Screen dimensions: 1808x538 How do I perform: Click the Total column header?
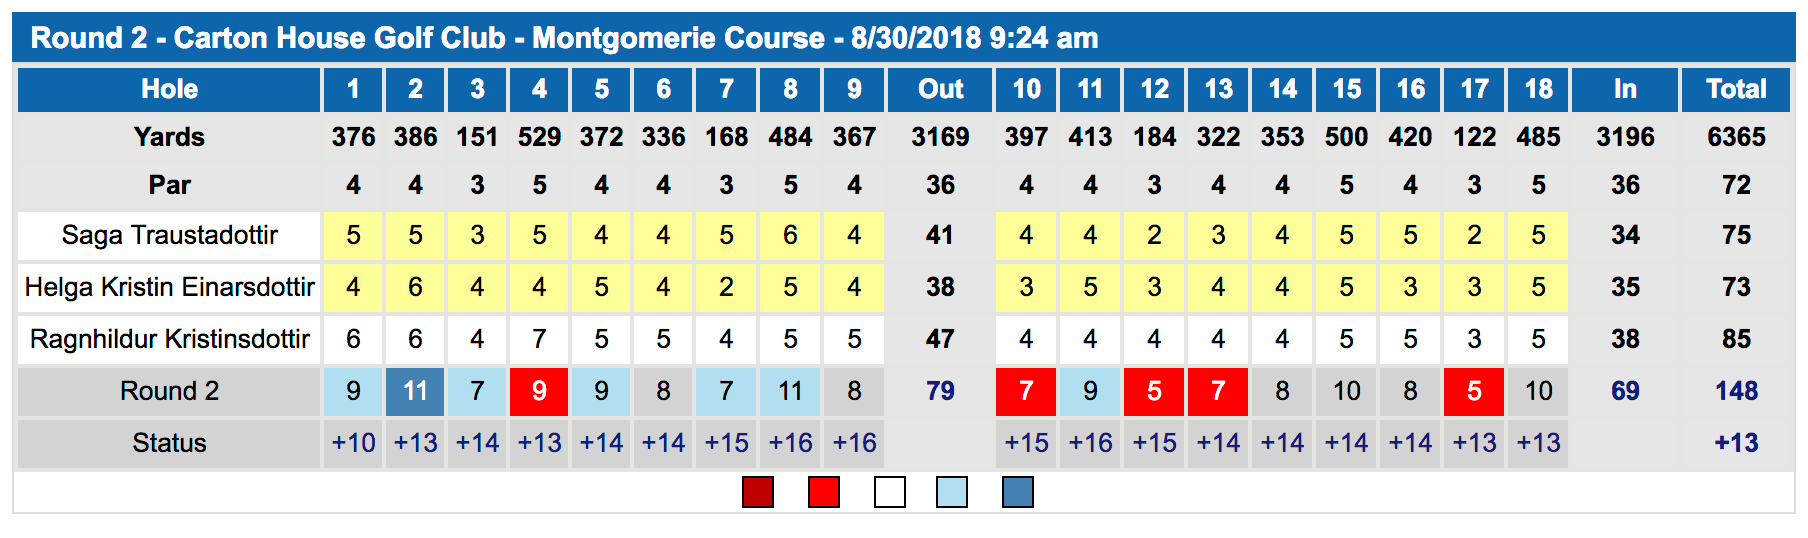pyautogui.click(x=1736, y=89)
